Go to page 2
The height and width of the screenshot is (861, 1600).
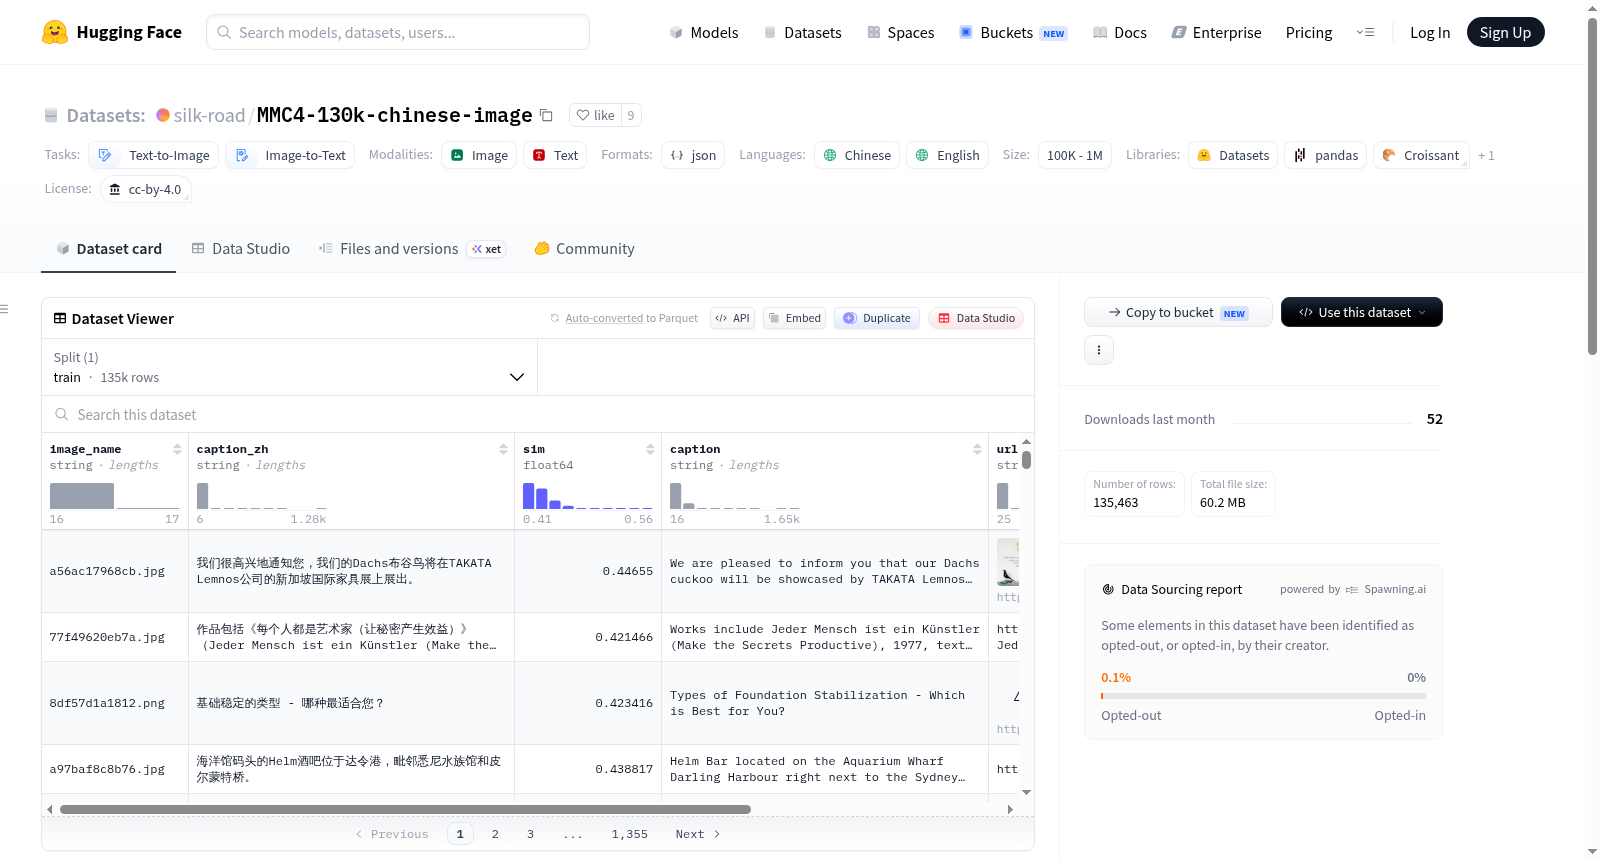pyautogui.click(x=495, y=834)
